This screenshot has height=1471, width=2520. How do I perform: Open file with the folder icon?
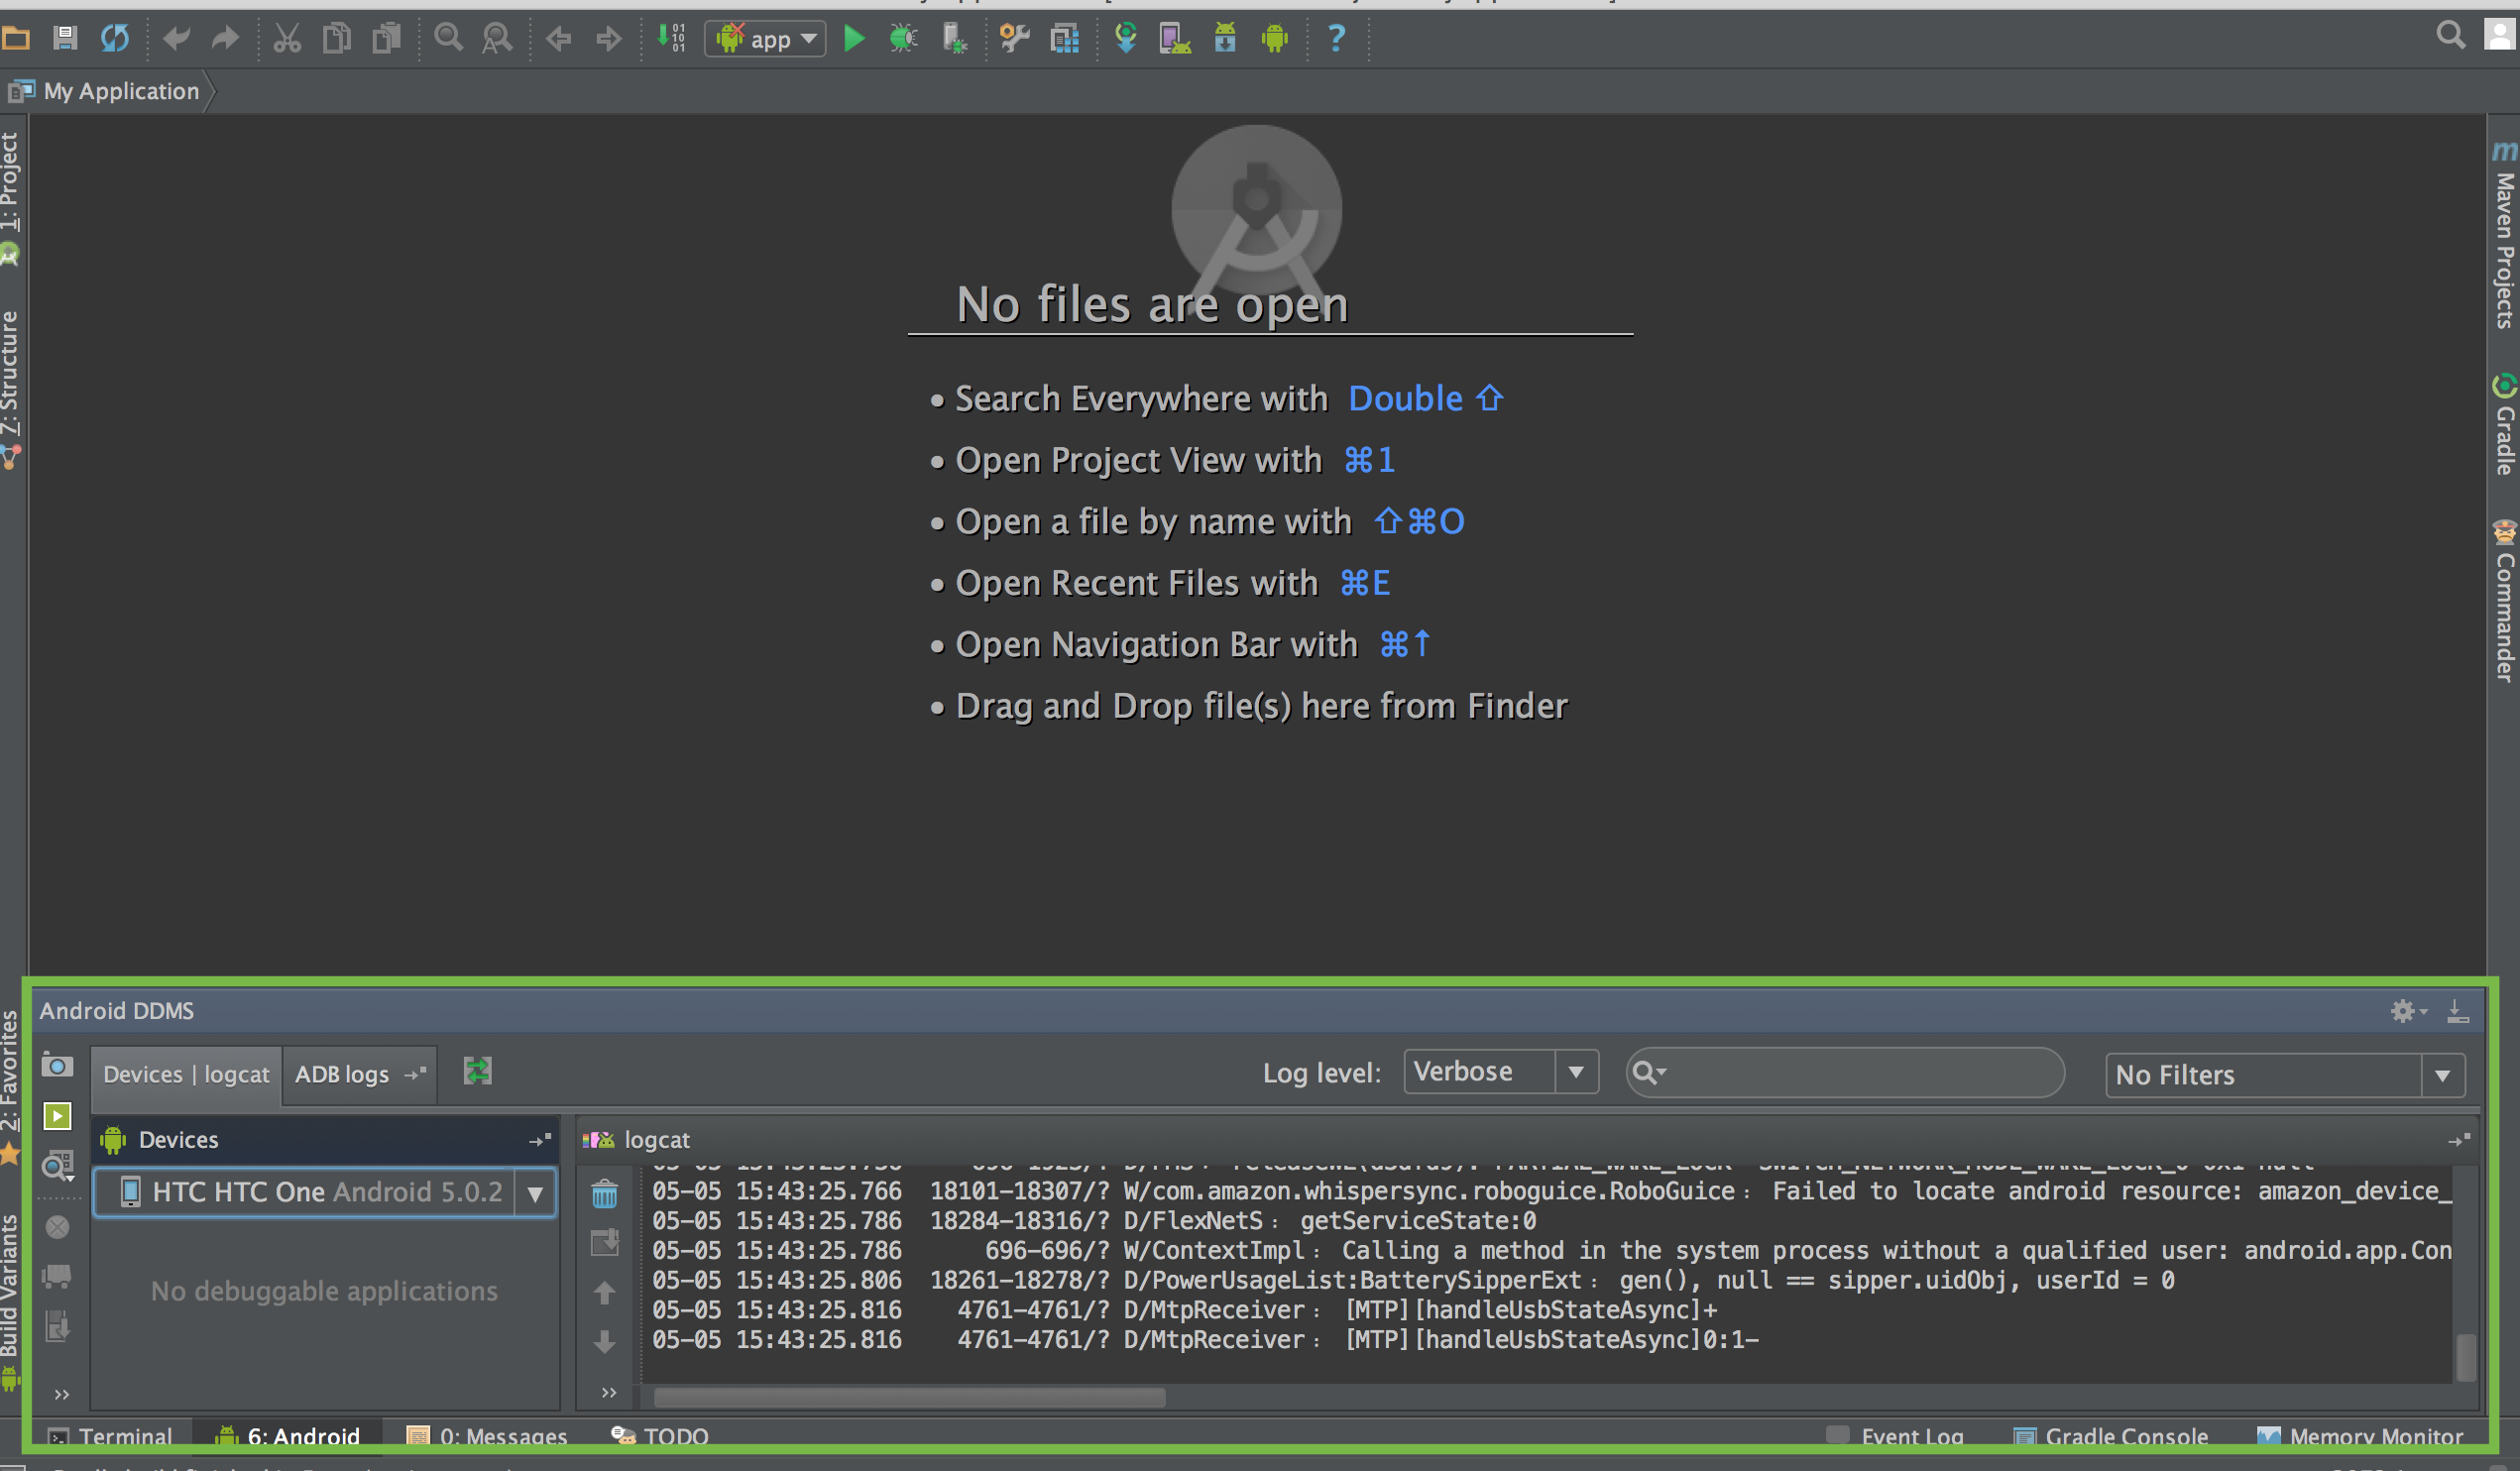[16, 38]
